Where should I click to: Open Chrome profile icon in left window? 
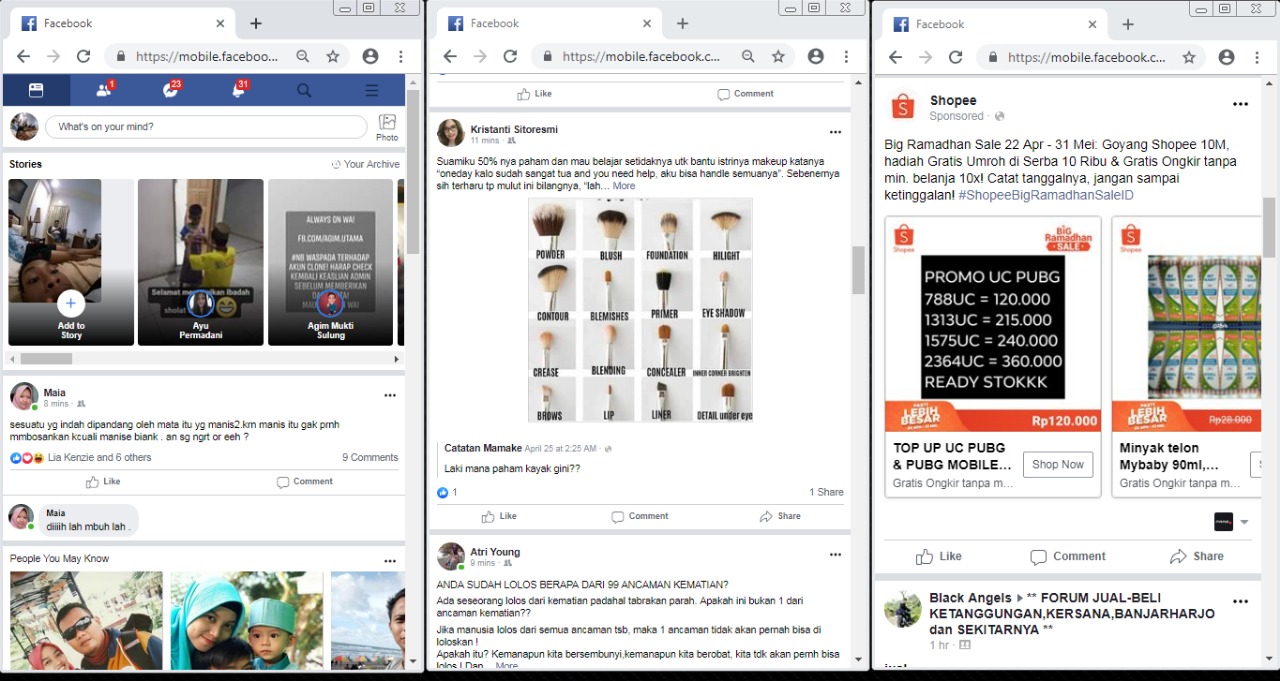click(x=370, y=57)
